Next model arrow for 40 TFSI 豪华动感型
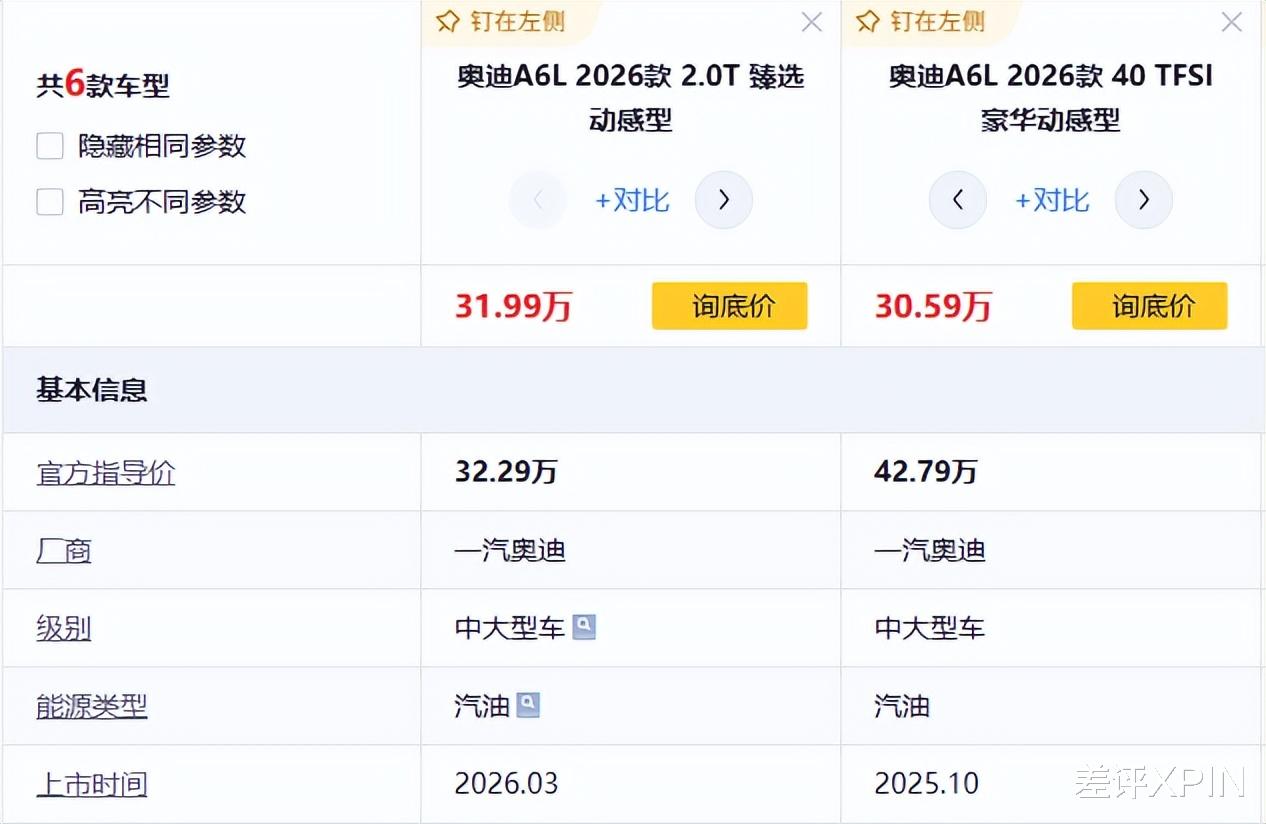The width and height of the screenshot is (1266, 824). pos(1144,200)
